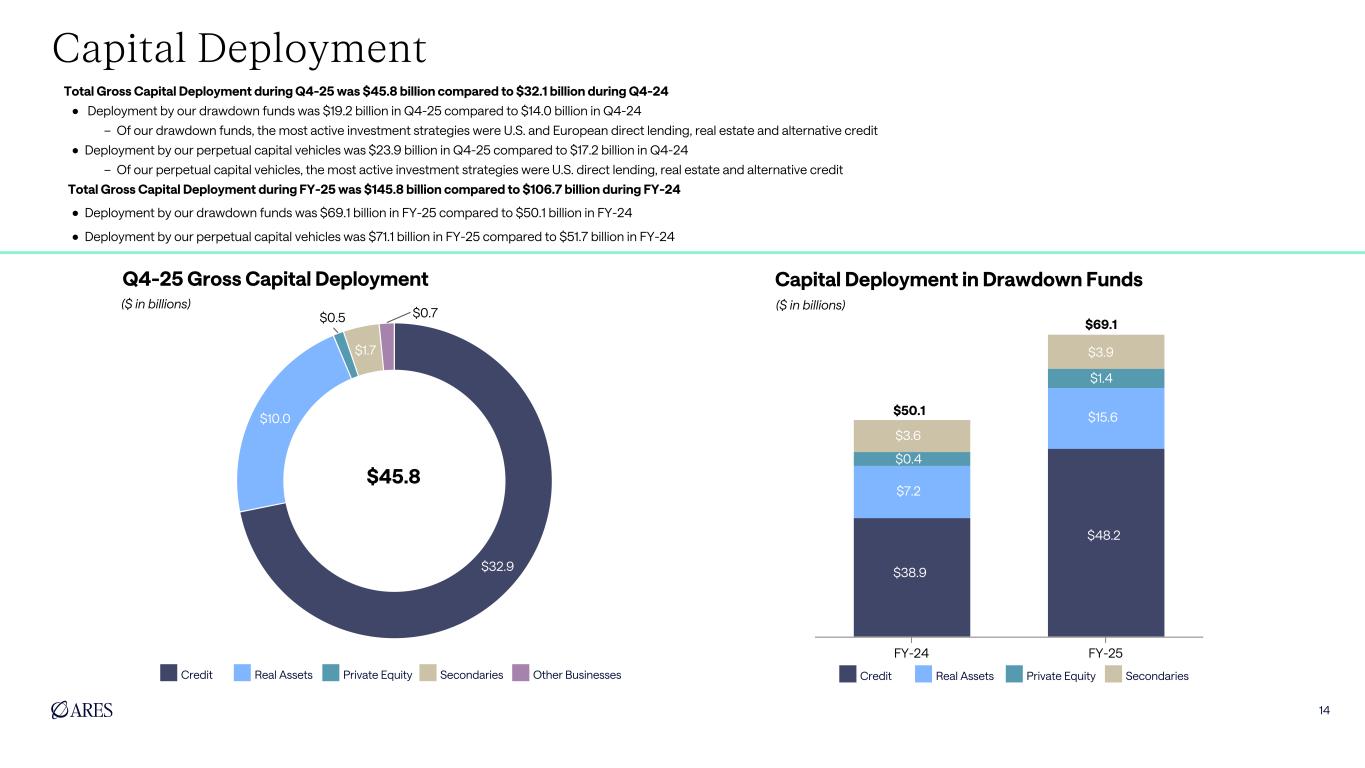Click the Credit legend swatch under the donut chart
1365x768 pixels.
[x=169, y=674]
